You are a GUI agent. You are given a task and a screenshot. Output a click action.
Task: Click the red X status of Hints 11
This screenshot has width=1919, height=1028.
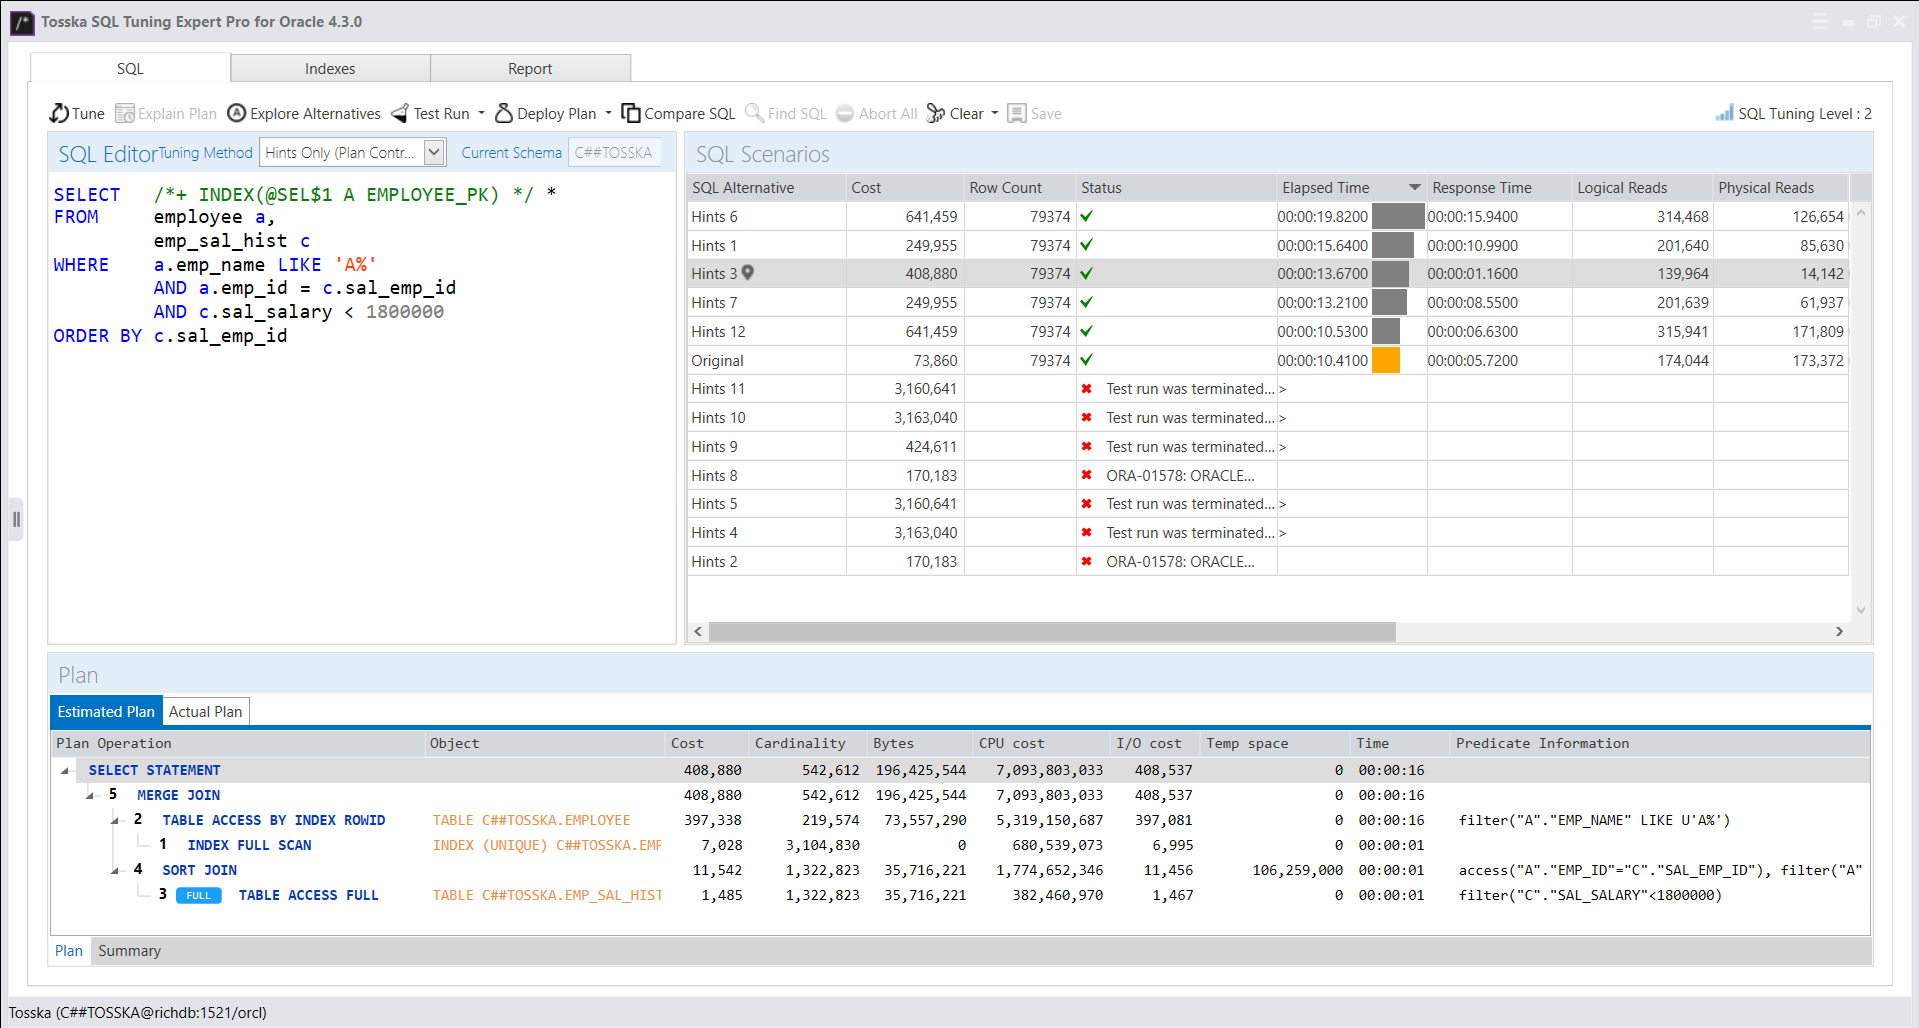coord(1087,389)
